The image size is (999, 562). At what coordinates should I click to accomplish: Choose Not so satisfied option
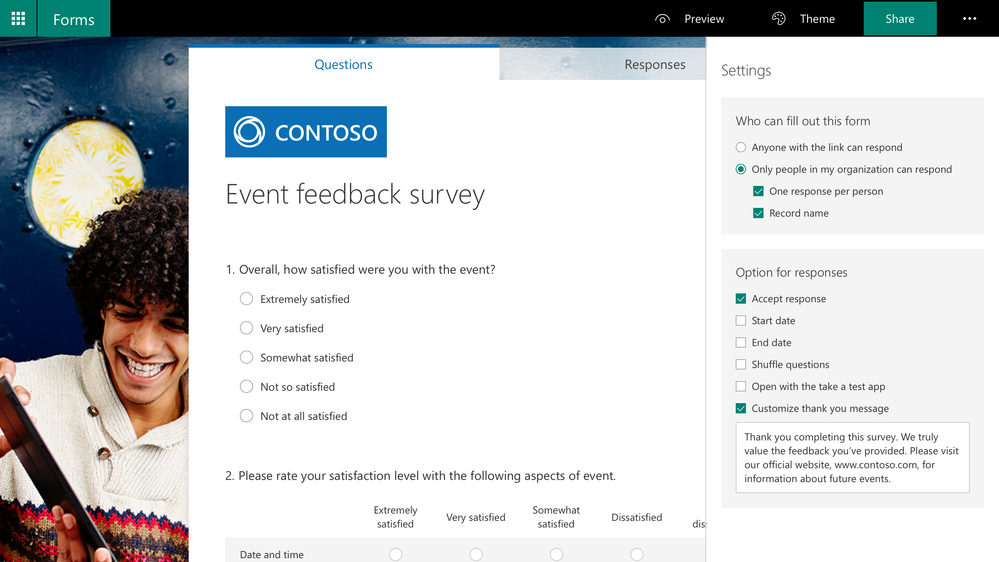point(247,387)
